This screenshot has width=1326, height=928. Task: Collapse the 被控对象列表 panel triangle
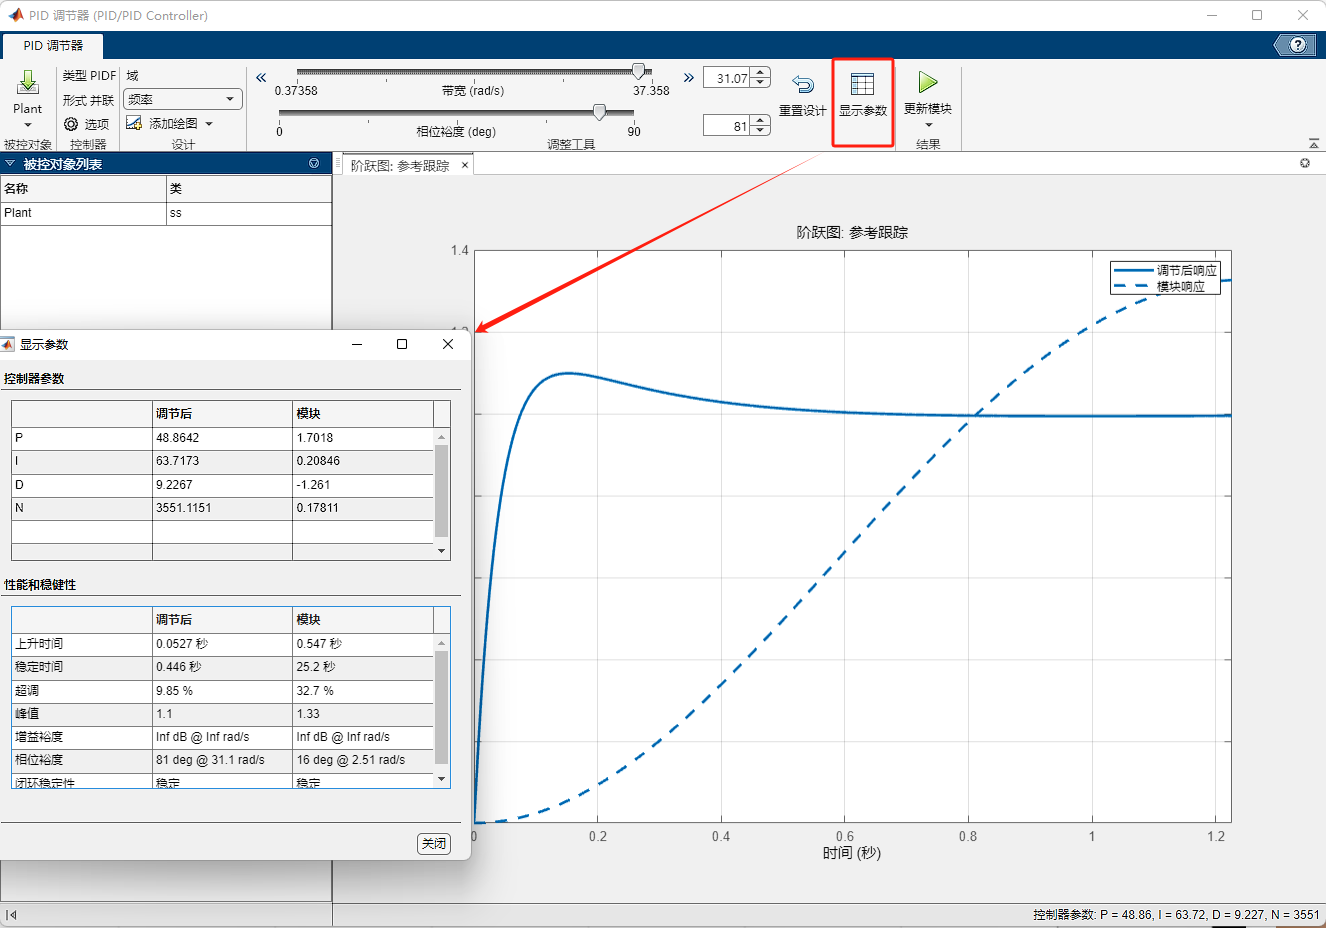[x=10, y=163]
